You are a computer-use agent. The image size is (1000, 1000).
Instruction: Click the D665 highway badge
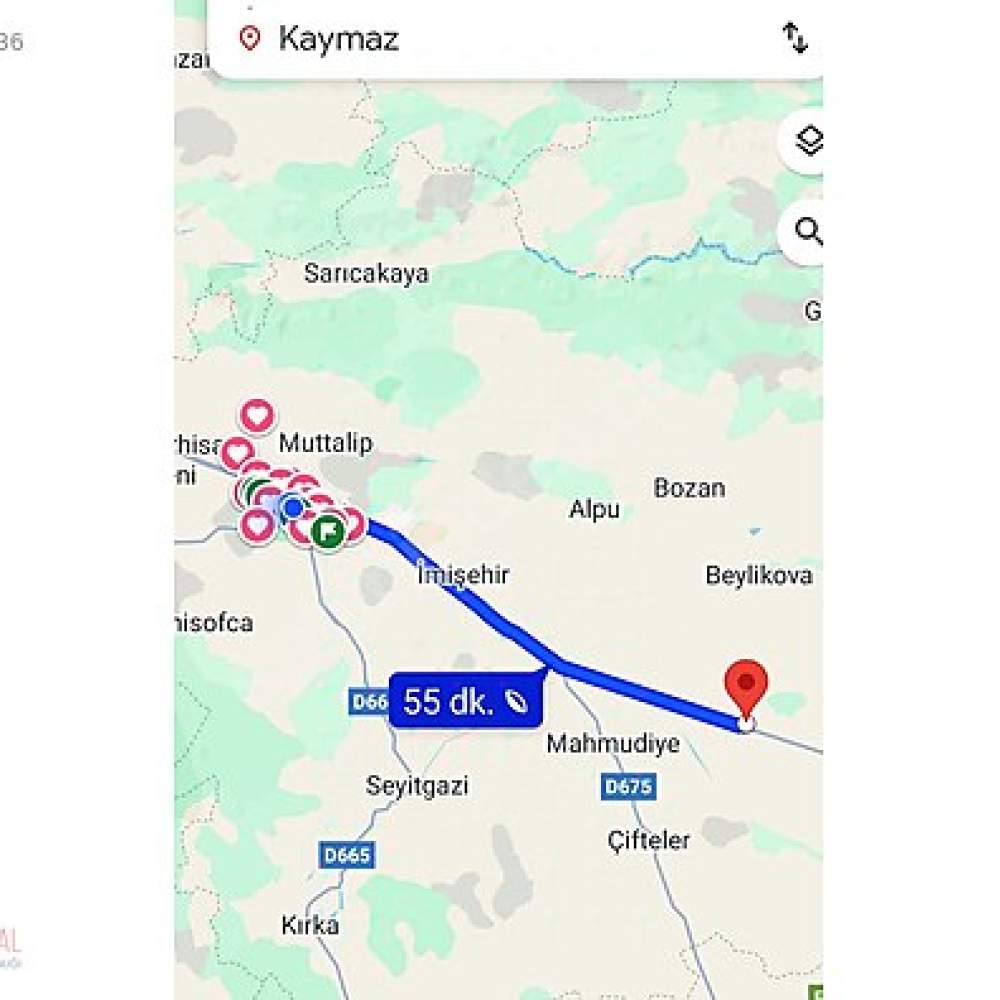click(x=346, y=855)
